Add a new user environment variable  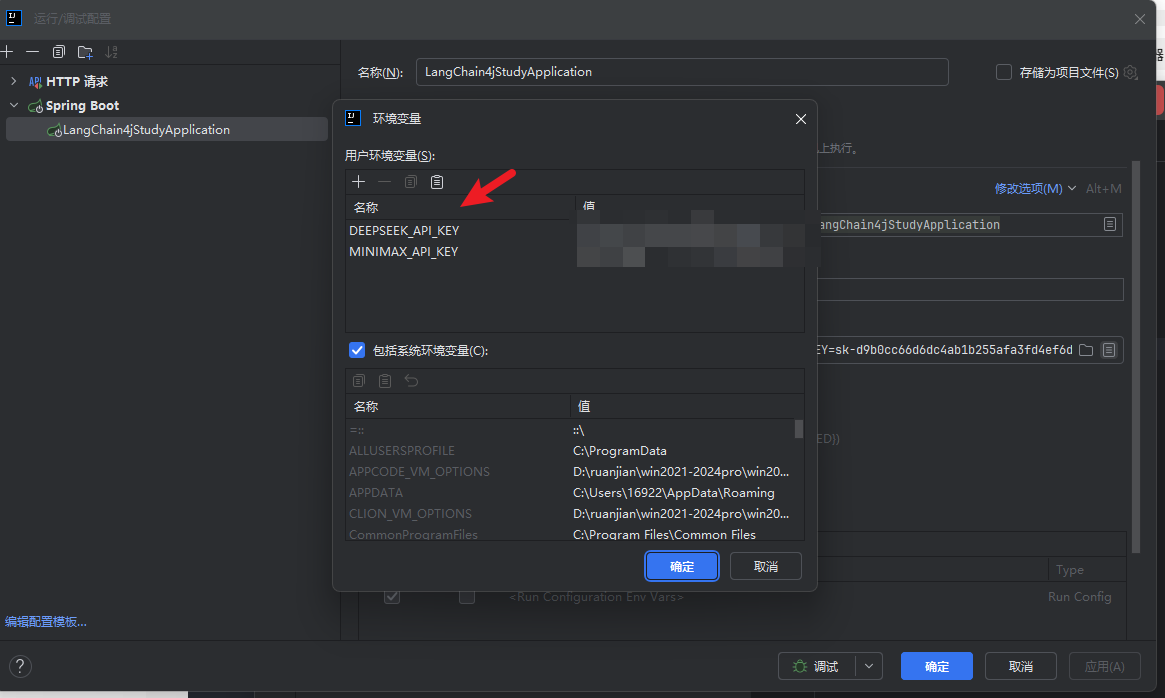tap(358, 181)
